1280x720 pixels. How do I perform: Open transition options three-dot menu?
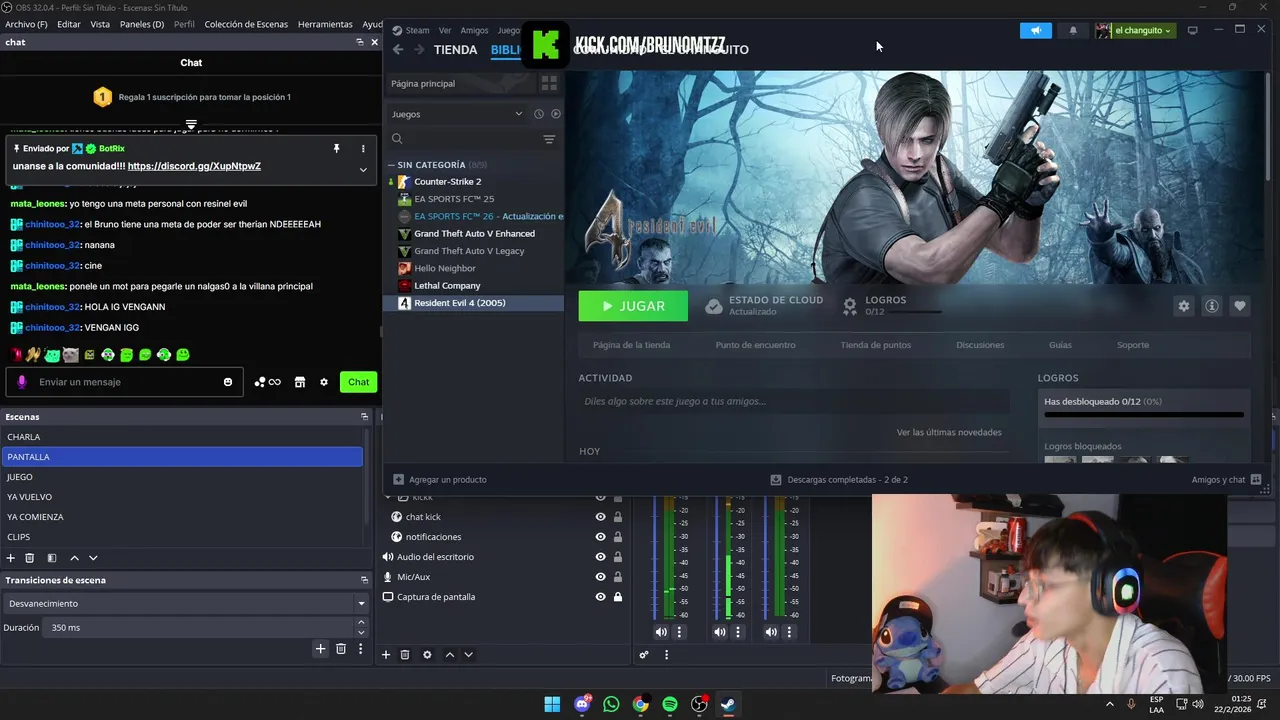tap(360, 649)
